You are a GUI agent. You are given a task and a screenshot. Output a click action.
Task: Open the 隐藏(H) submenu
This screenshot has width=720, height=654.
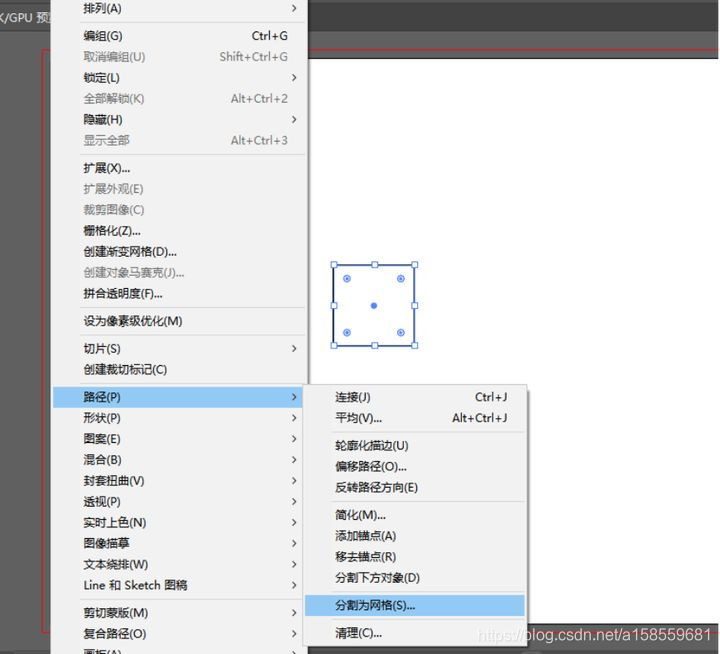[178, 119]
